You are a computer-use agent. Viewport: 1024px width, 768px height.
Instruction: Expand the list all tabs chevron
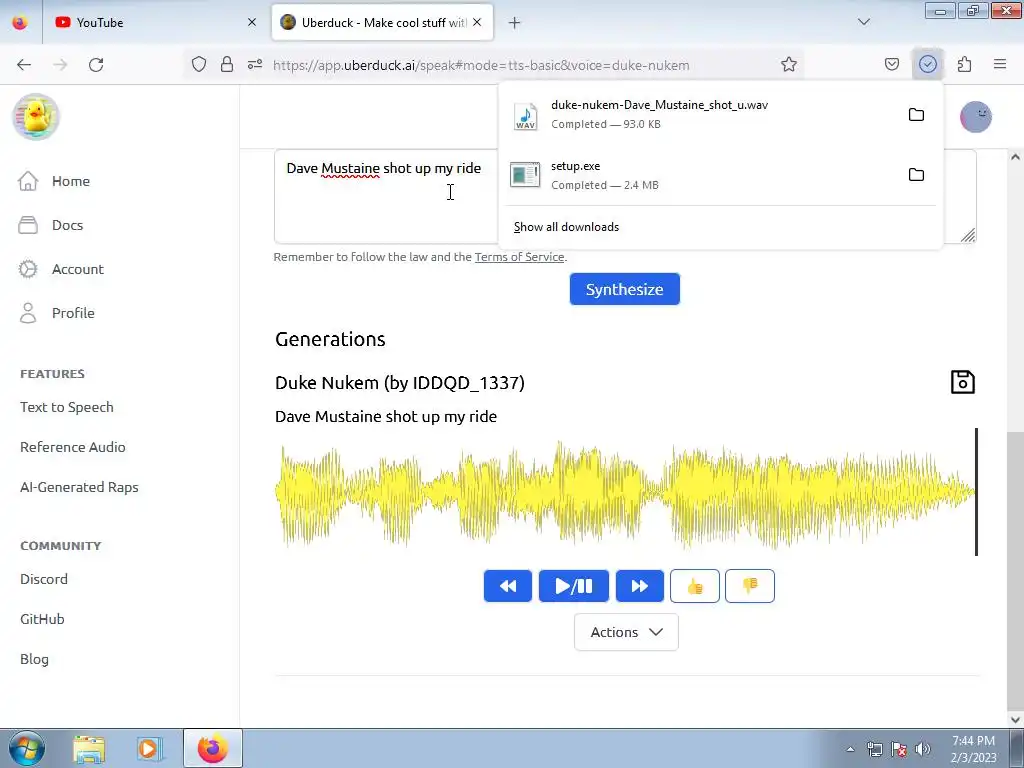(x=863, y=22)
